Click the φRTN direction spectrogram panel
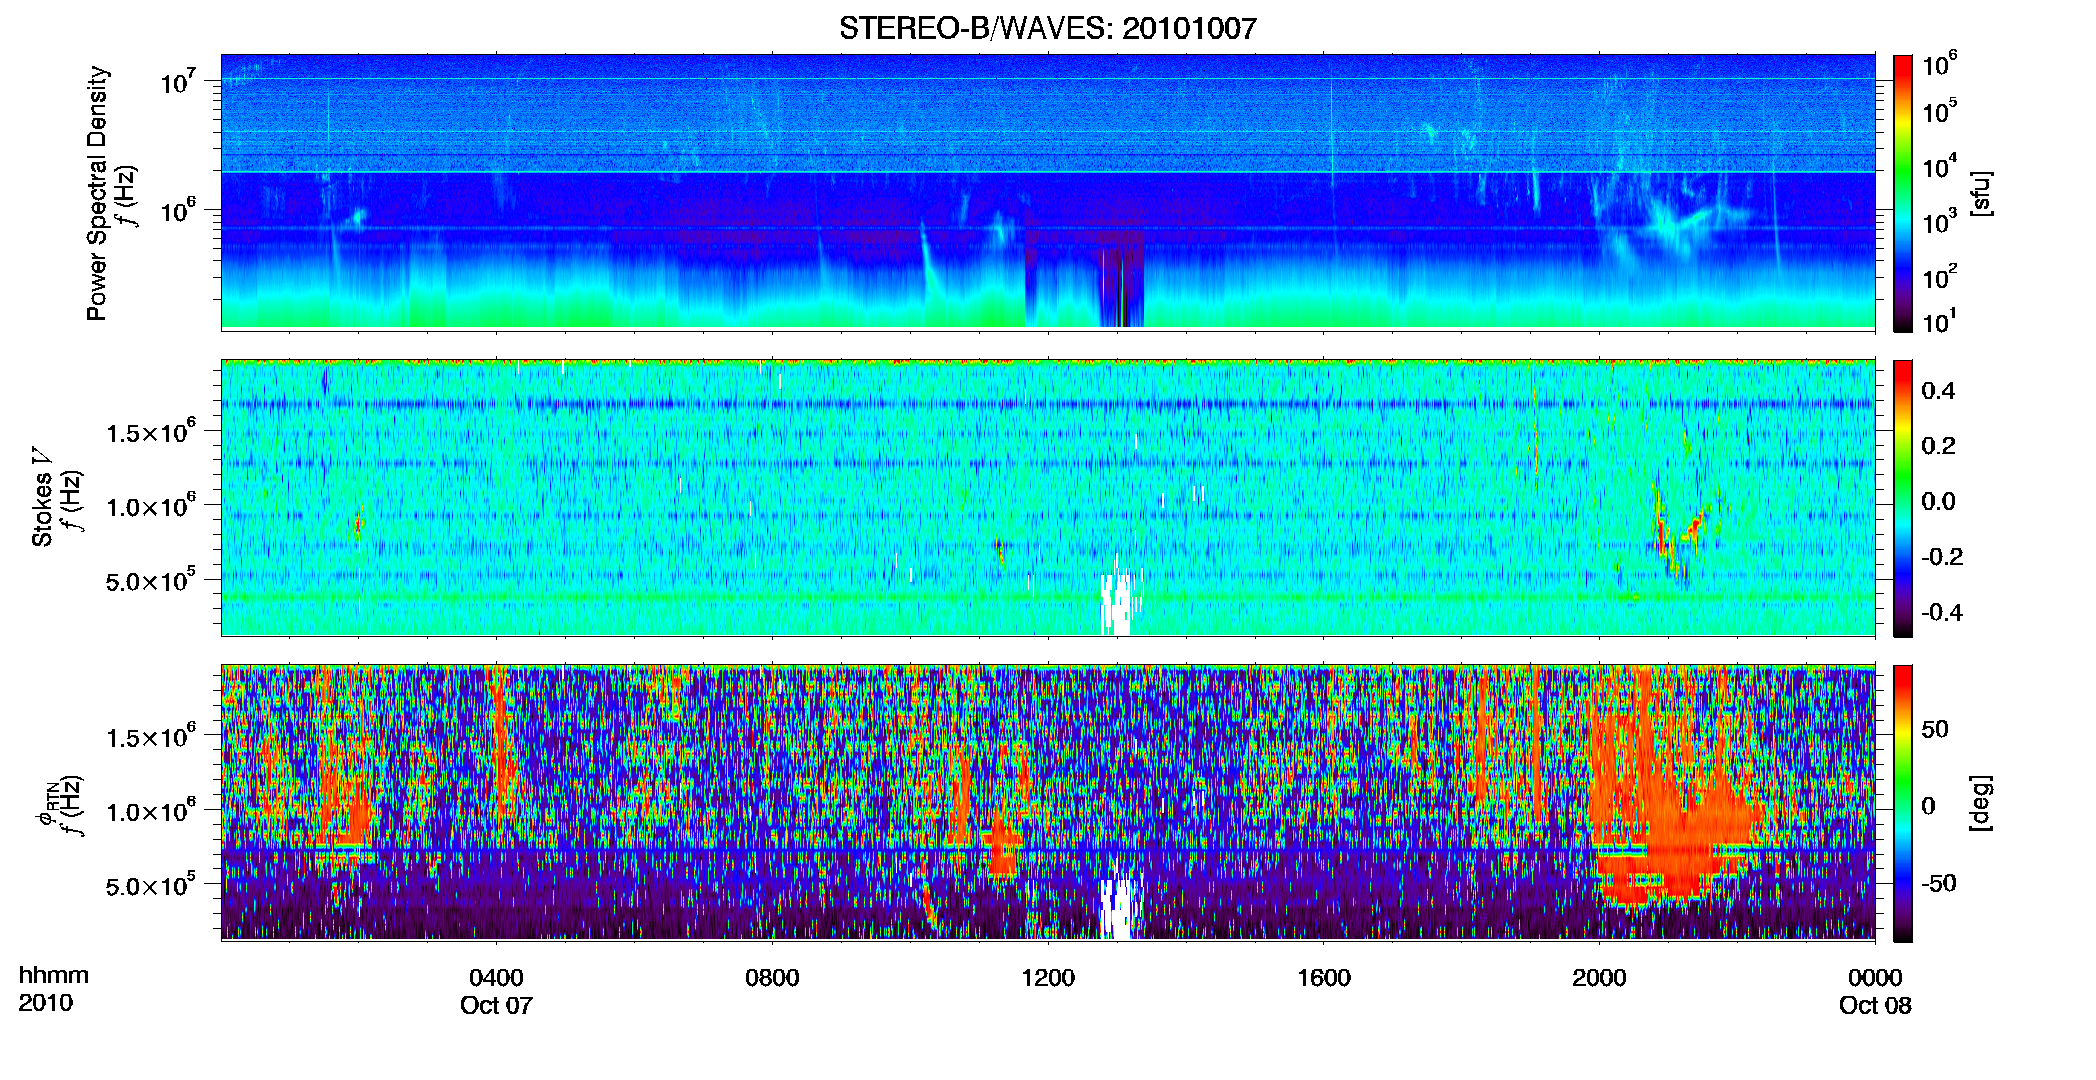The width and height of the screenshot is (2096, 1080). [1048, 803]
